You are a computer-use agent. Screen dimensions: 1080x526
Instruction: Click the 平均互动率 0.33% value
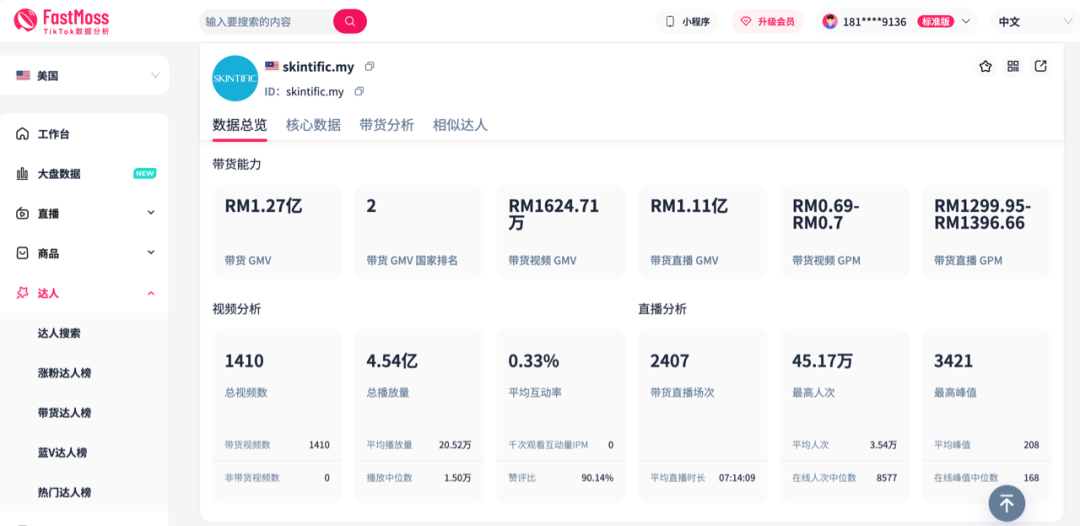coord(534,361)
